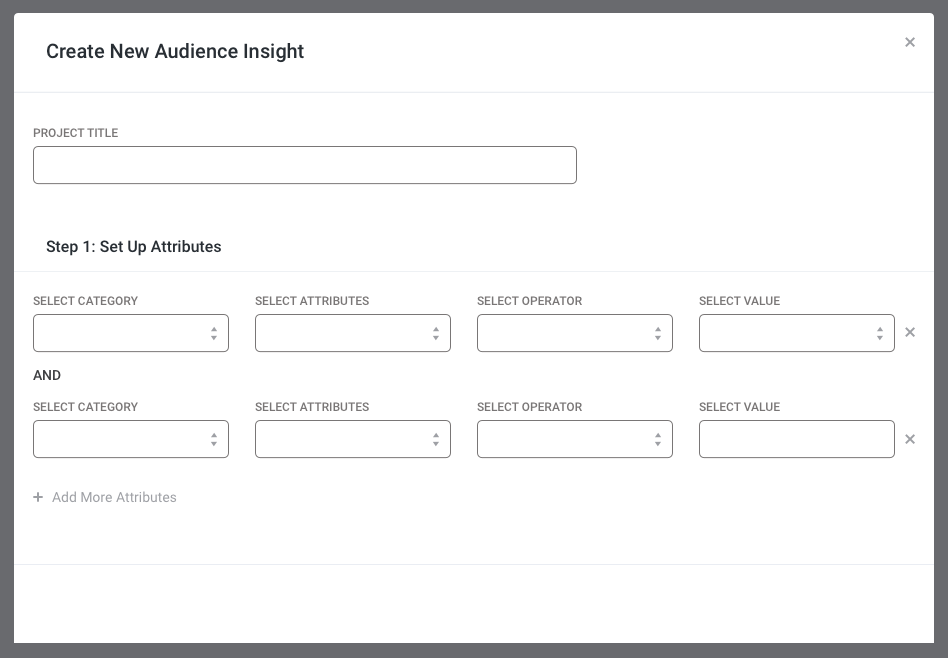Open the first row Select Attributes dropdown
This screenshot has width=948, height=658.
tap(352, 333)
